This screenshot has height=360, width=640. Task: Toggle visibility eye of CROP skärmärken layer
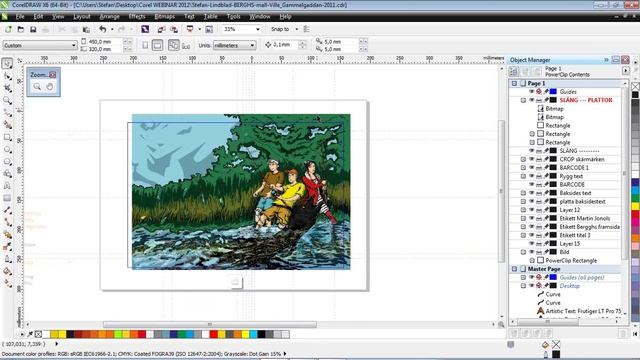pos(531,159)
